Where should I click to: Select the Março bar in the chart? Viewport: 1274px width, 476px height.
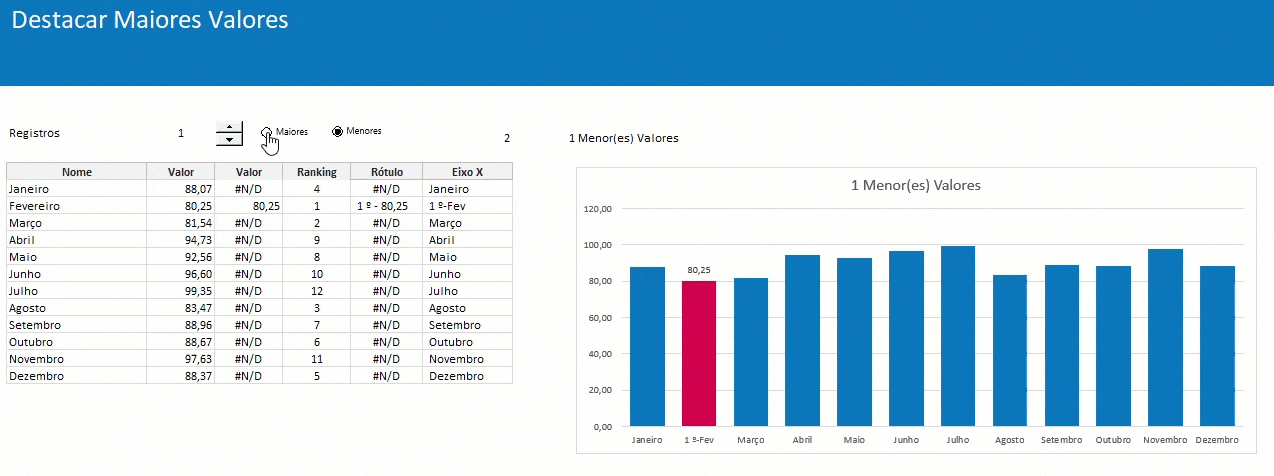click(751, 352)
